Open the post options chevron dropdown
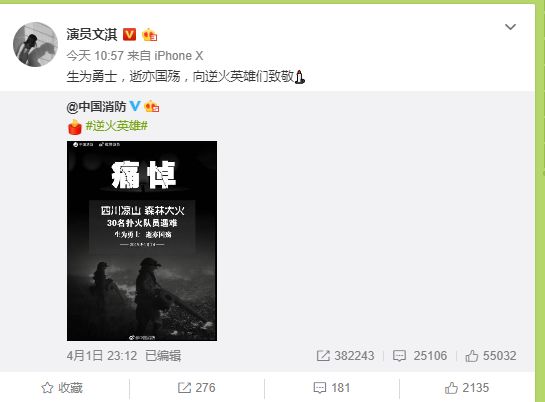The height and width of the screenshot is (402, 545). (510, 27)
